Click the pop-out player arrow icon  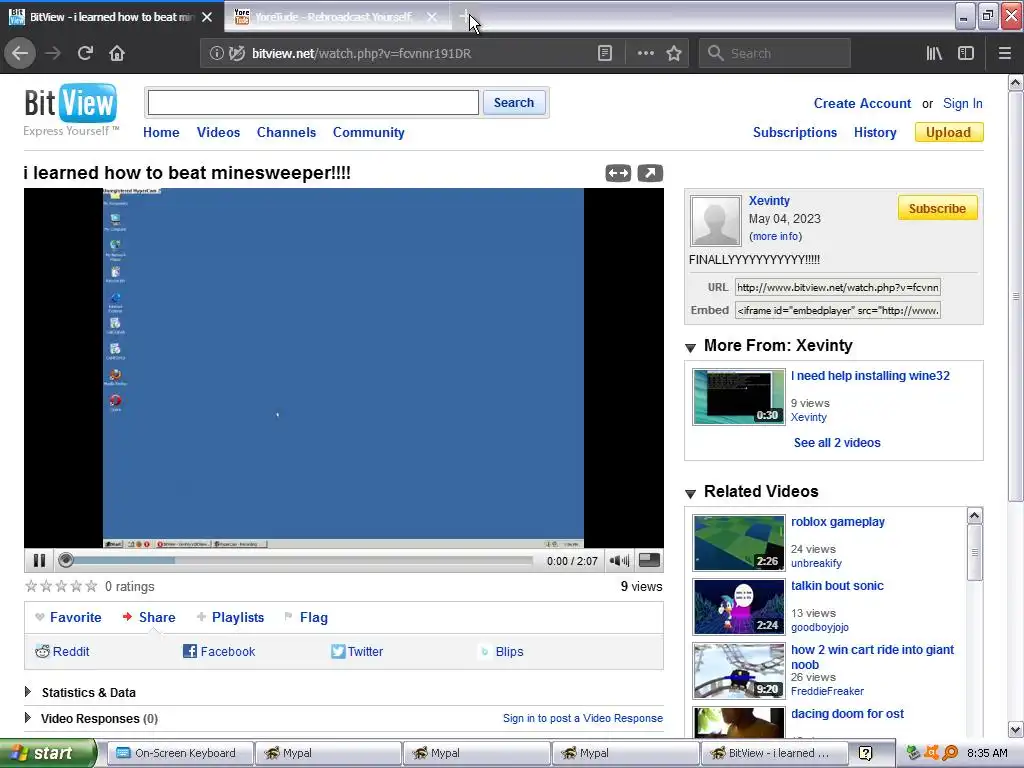pos(650,173)
